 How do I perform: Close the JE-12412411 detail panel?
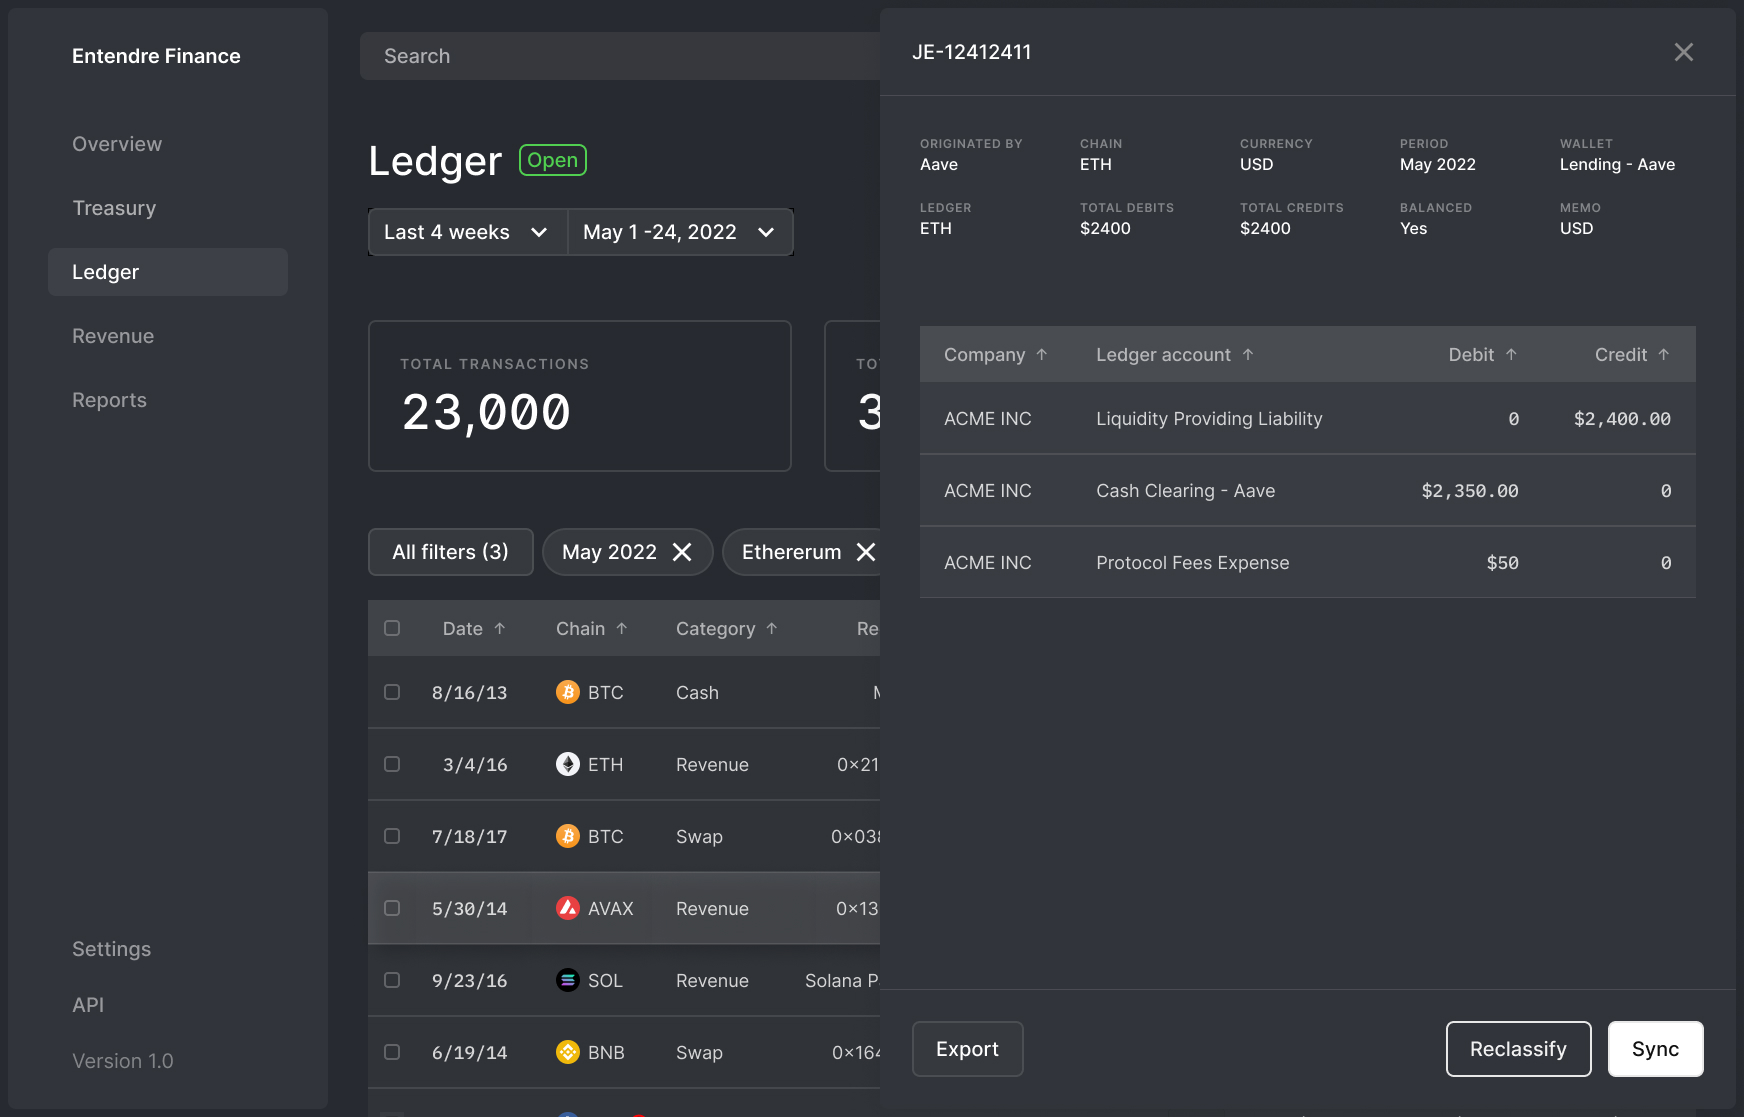1684,52
